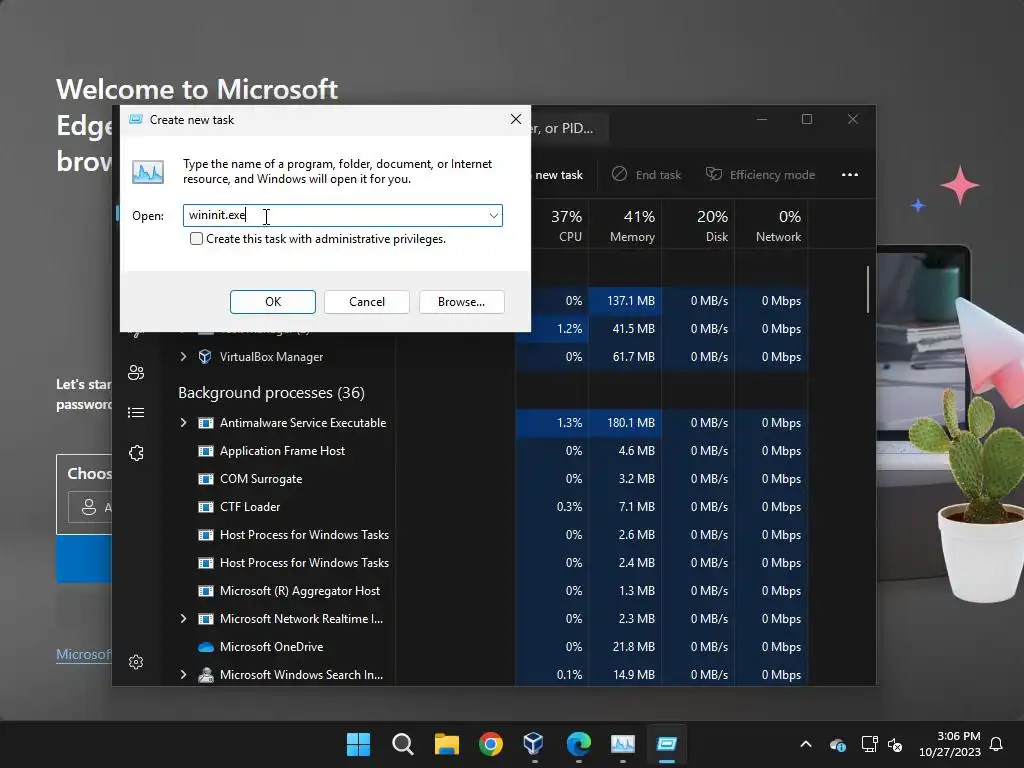Open File Explorer from taskbar
Image resolution: width=1024 pixels, height=768 pixels.
(x=447, y=744)
